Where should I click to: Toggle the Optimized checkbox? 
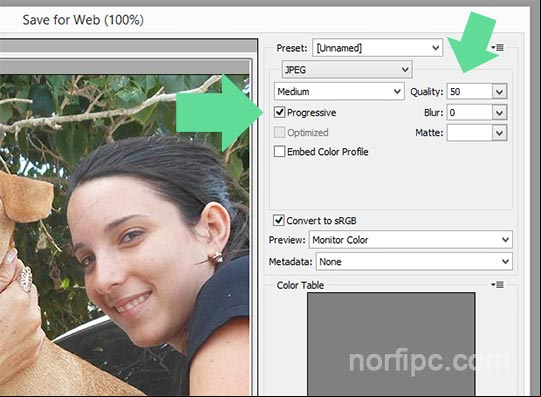[x=279, y=132]
